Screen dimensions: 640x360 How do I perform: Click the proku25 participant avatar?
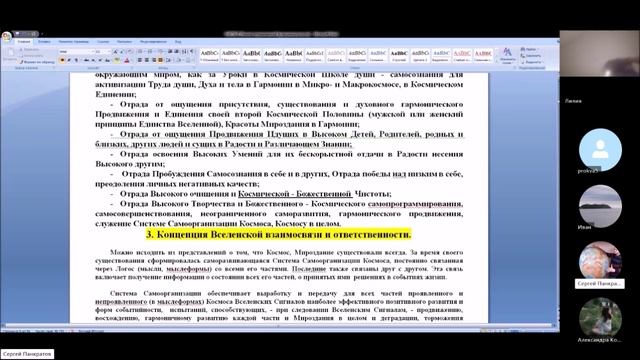(600, 150)
